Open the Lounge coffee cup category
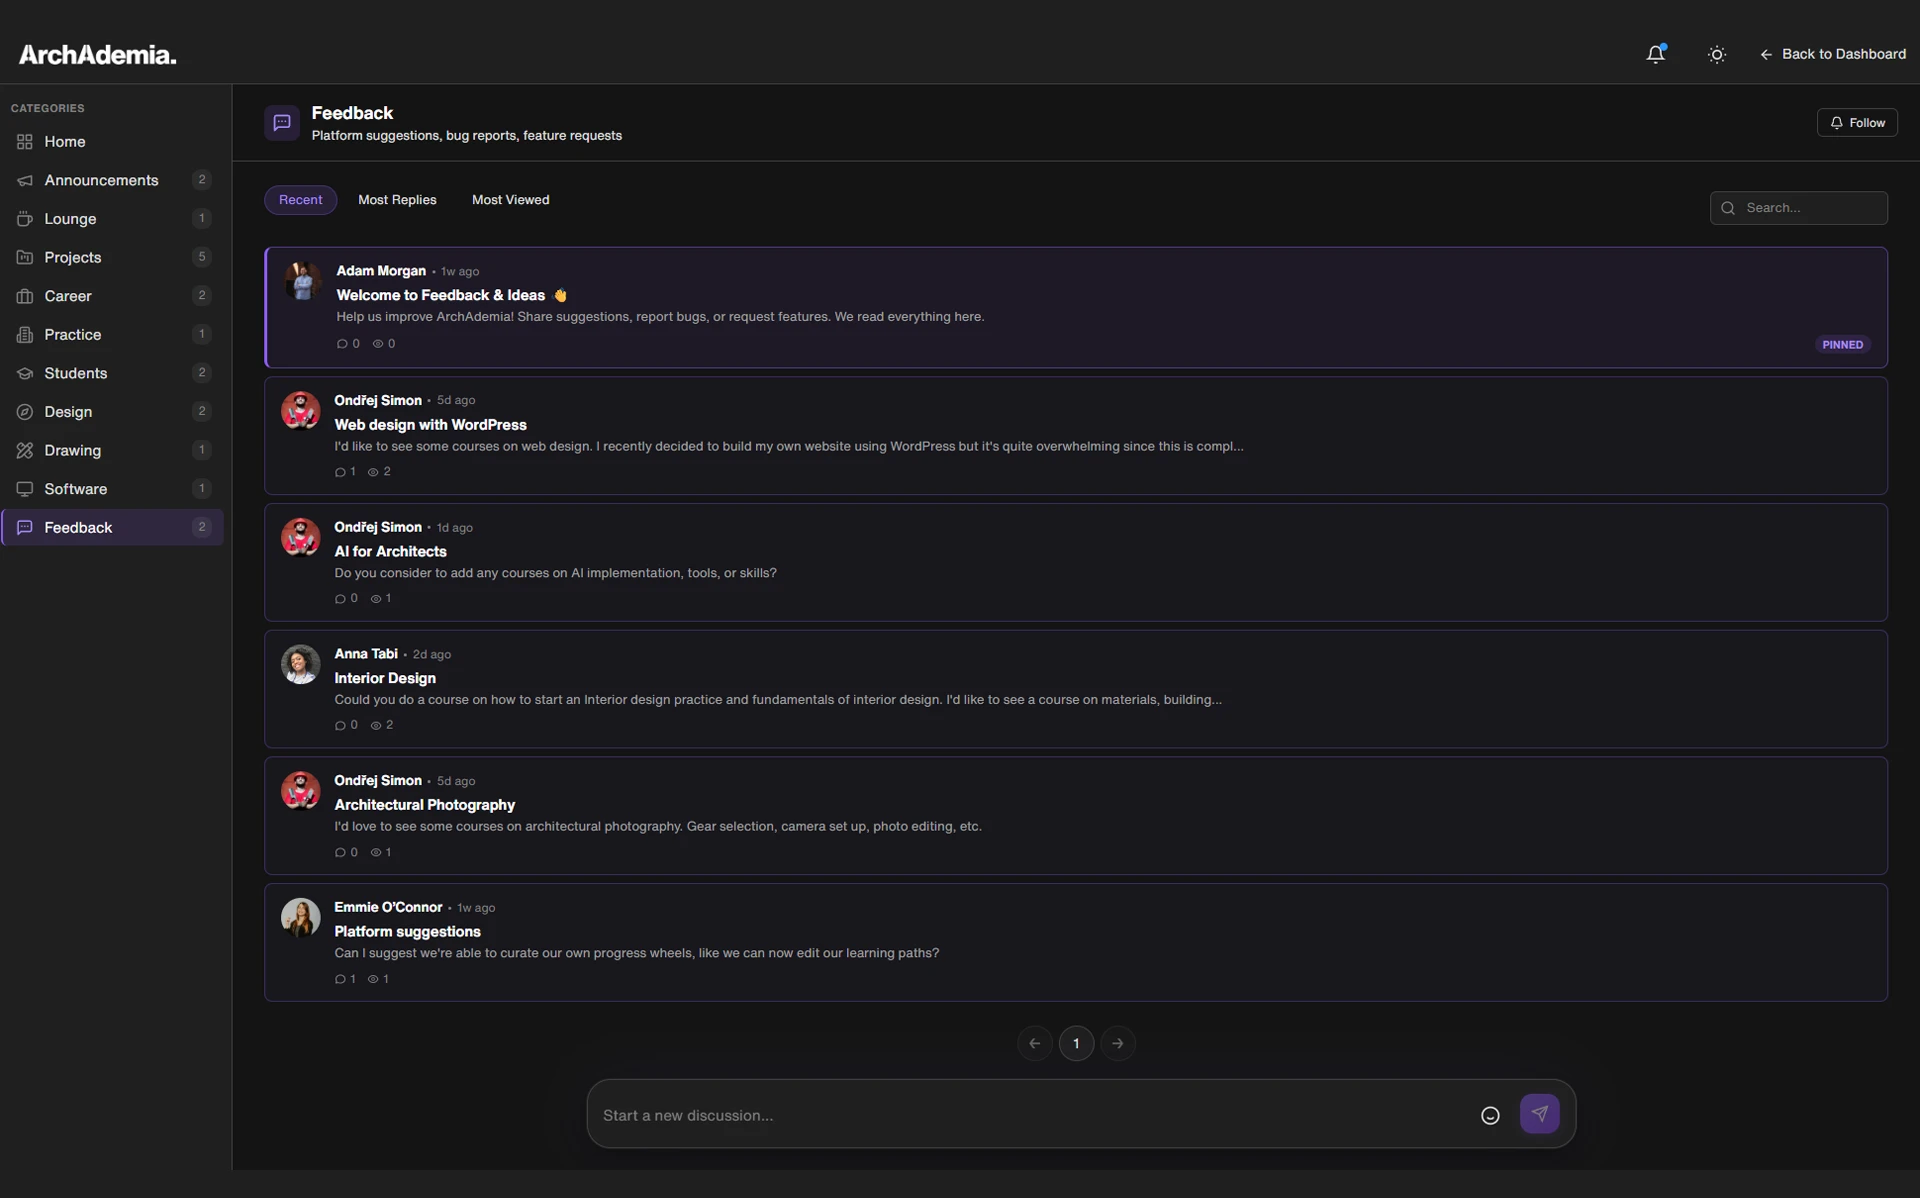 click(x=70, y=219)
